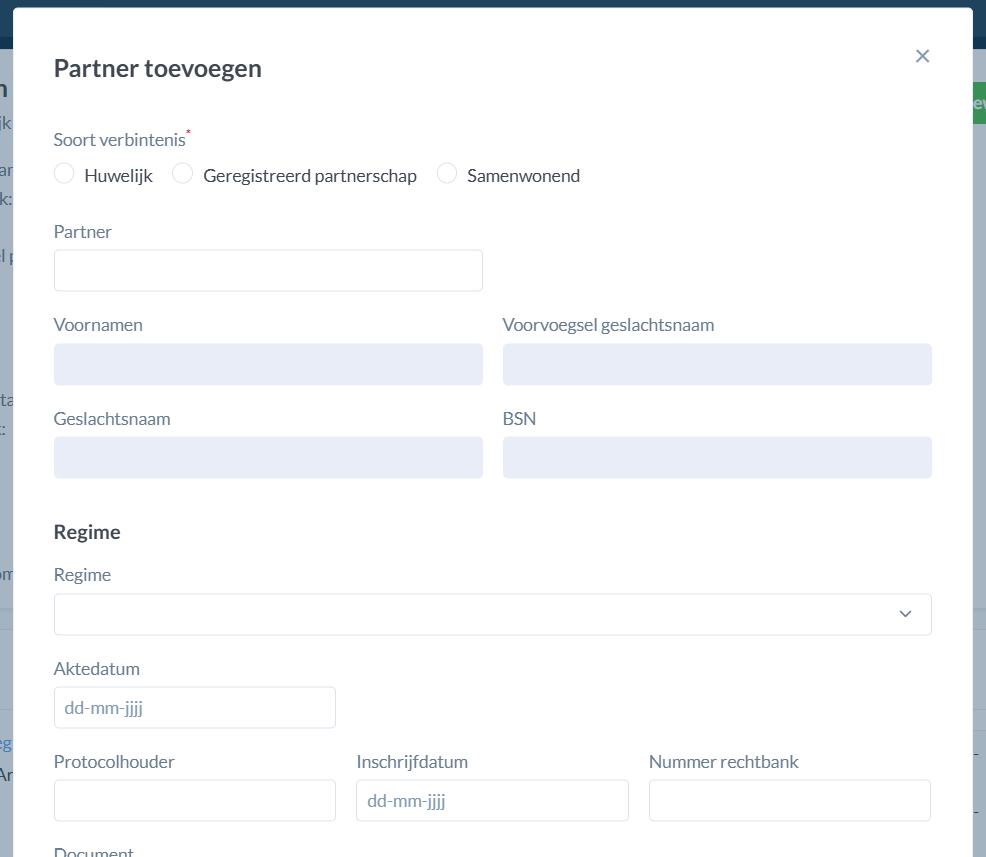
Task: Click into the BSN field
Action: [717, 458]
